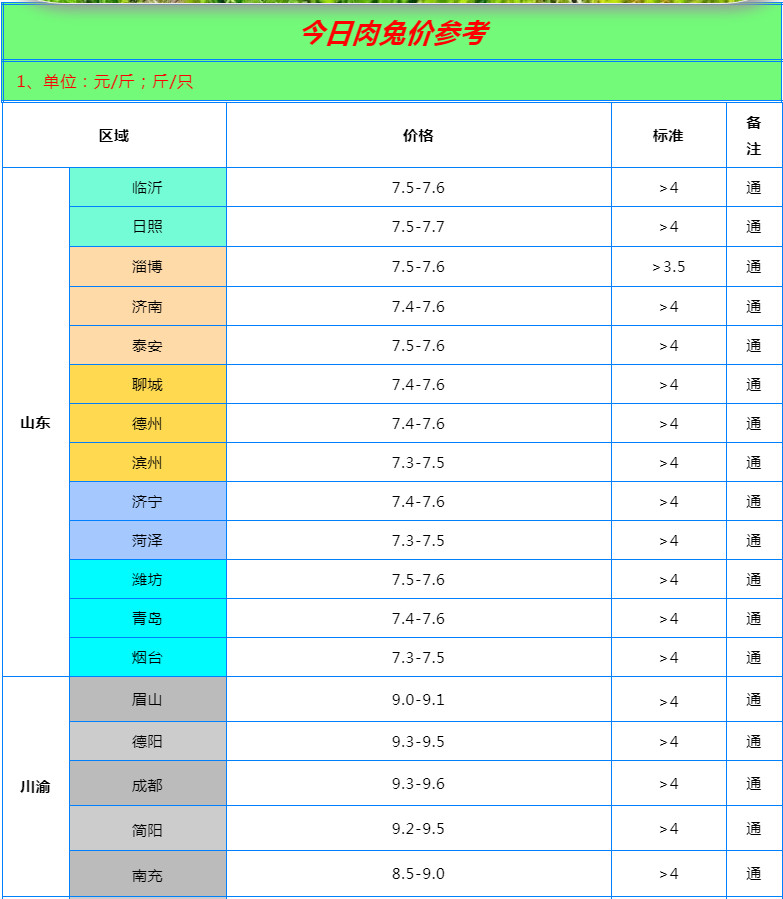The height and width of the screenshot is (899, 783).
Task: Select the 价格 column header
Action: [418, 136]
